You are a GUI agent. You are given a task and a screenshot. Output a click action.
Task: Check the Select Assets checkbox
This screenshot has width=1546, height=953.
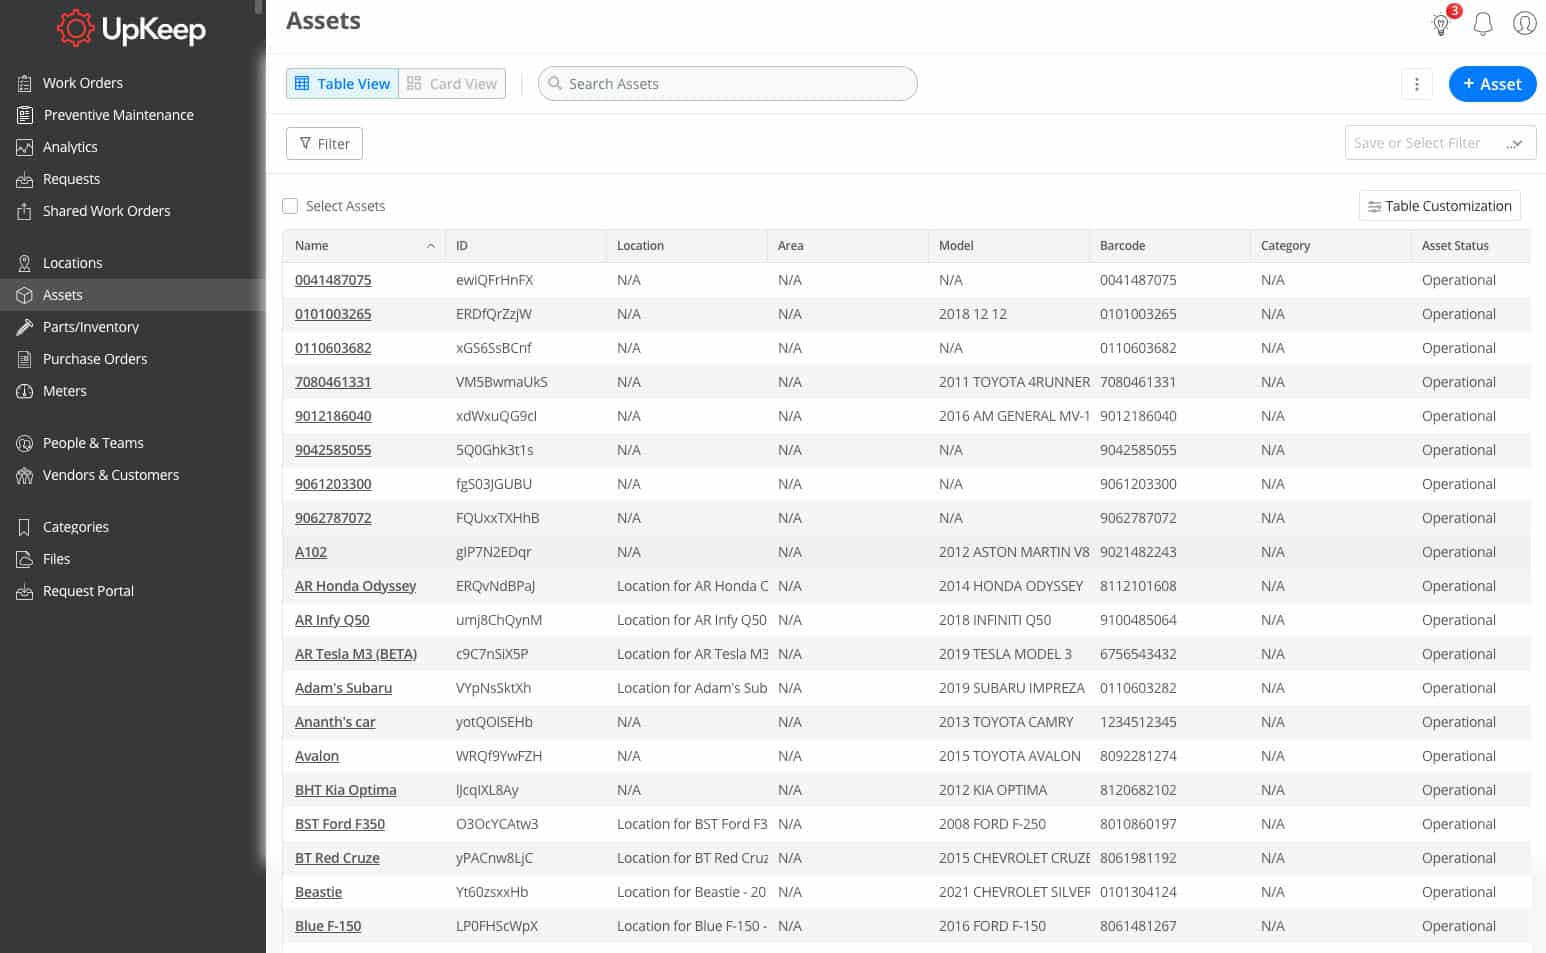290,206
